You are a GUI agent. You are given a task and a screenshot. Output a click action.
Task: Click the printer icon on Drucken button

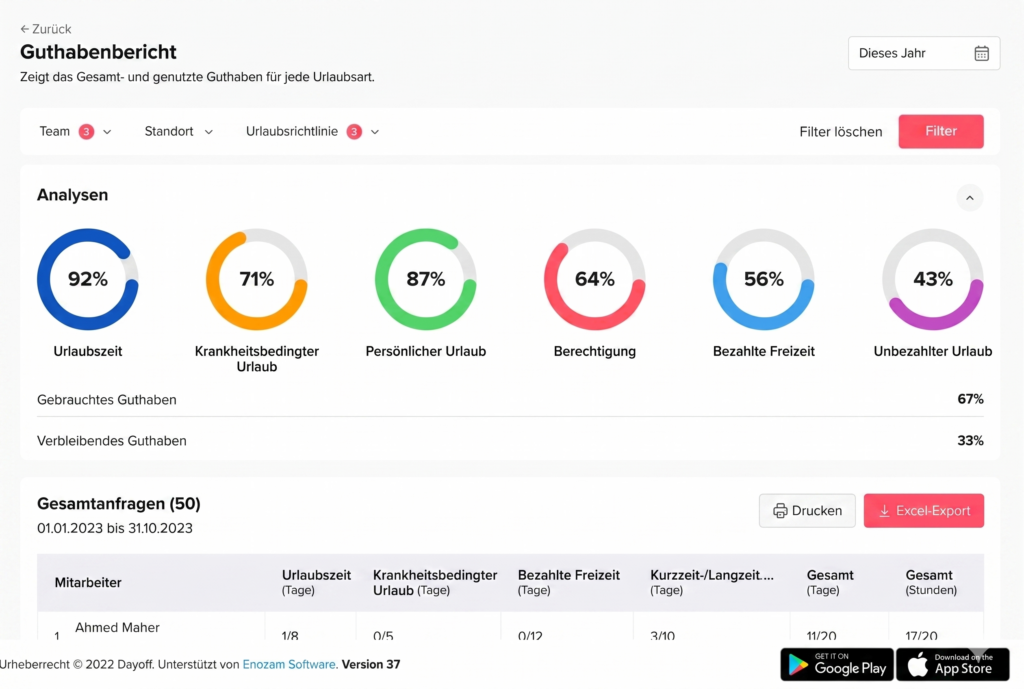[779, 511]
